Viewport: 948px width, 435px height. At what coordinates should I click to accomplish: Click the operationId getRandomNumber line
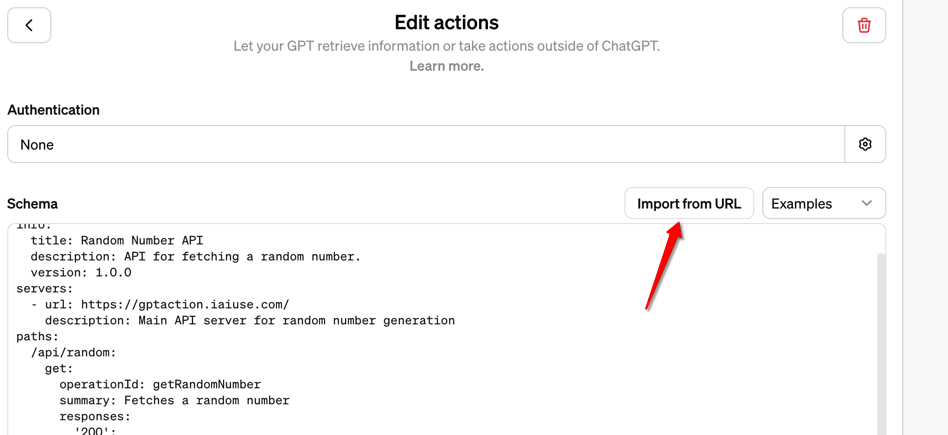pyautogui.click(x=160, y=385)
